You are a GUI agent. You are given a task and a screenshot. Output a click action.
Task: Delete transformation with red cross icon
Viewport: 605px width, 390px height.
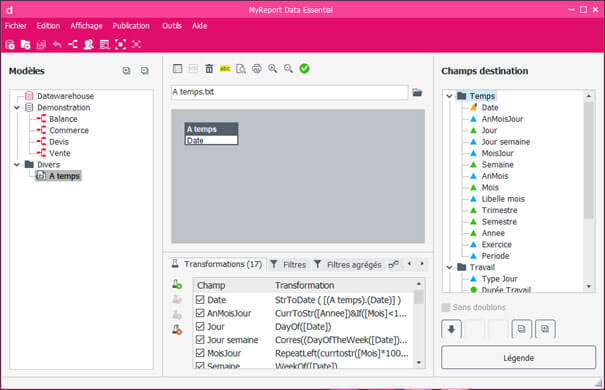pos(177,329)
